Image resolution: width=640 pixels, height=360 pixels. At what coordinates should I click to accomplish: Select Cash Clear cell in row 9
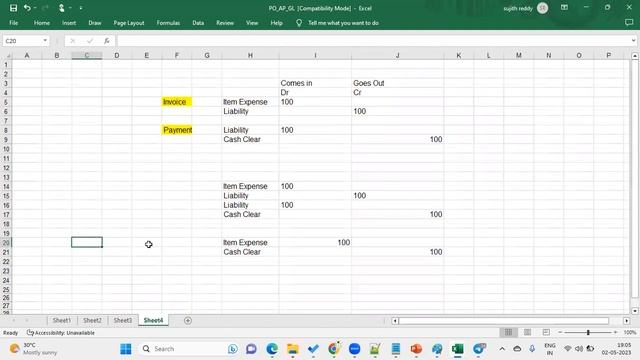point(250,140)
